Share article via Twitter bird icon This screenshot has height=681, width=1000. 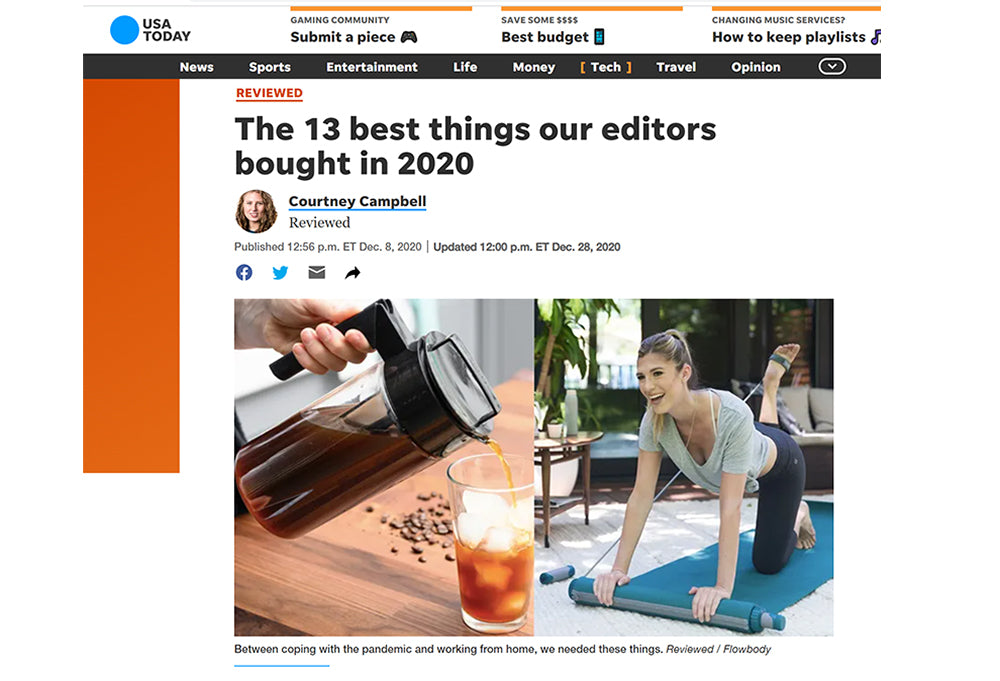[x=280, y=273]
